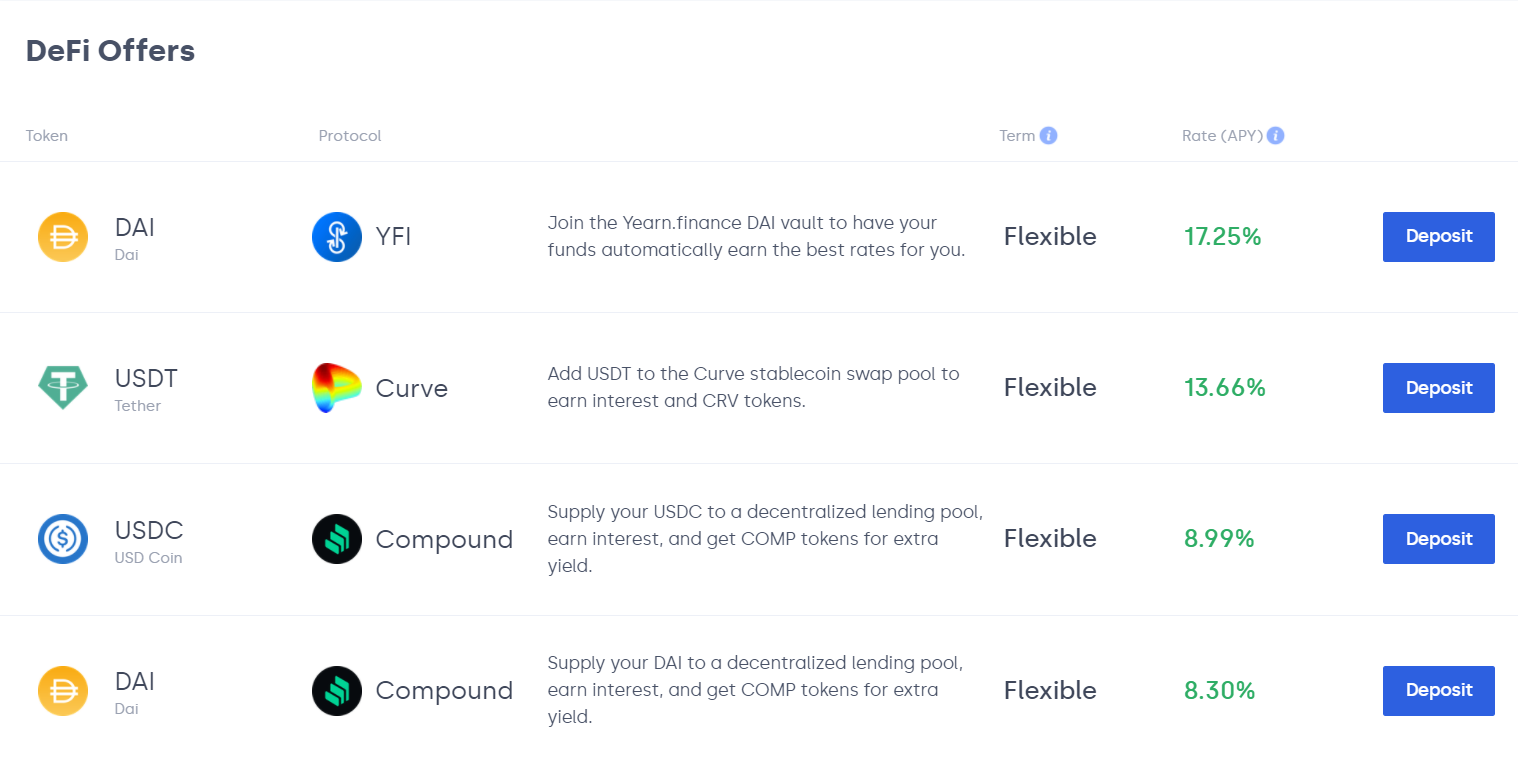This screenshot has height=765, width=1518.
Task: Open the Term info tooltip icon
Action: coord(1048,136)
